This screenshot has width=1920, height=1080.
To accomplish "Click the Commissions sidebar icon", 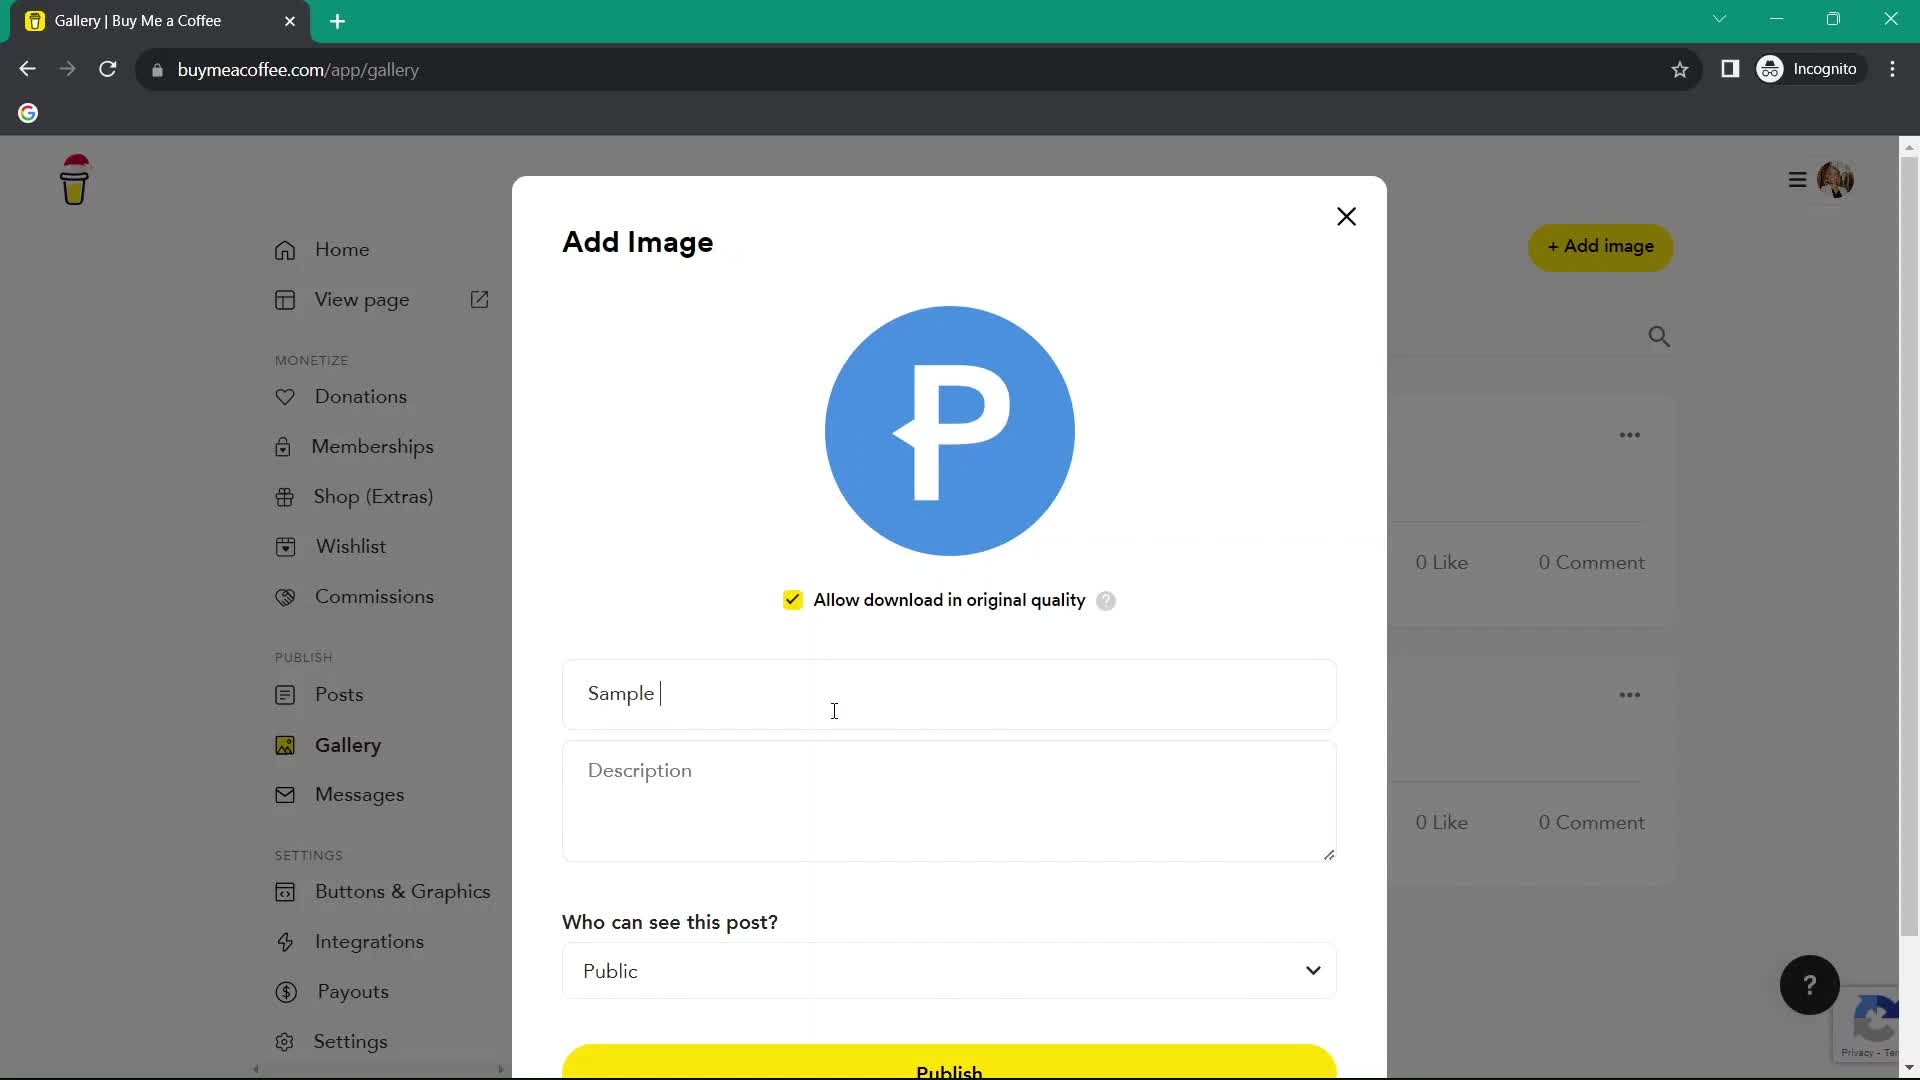I will click(285, 596).
